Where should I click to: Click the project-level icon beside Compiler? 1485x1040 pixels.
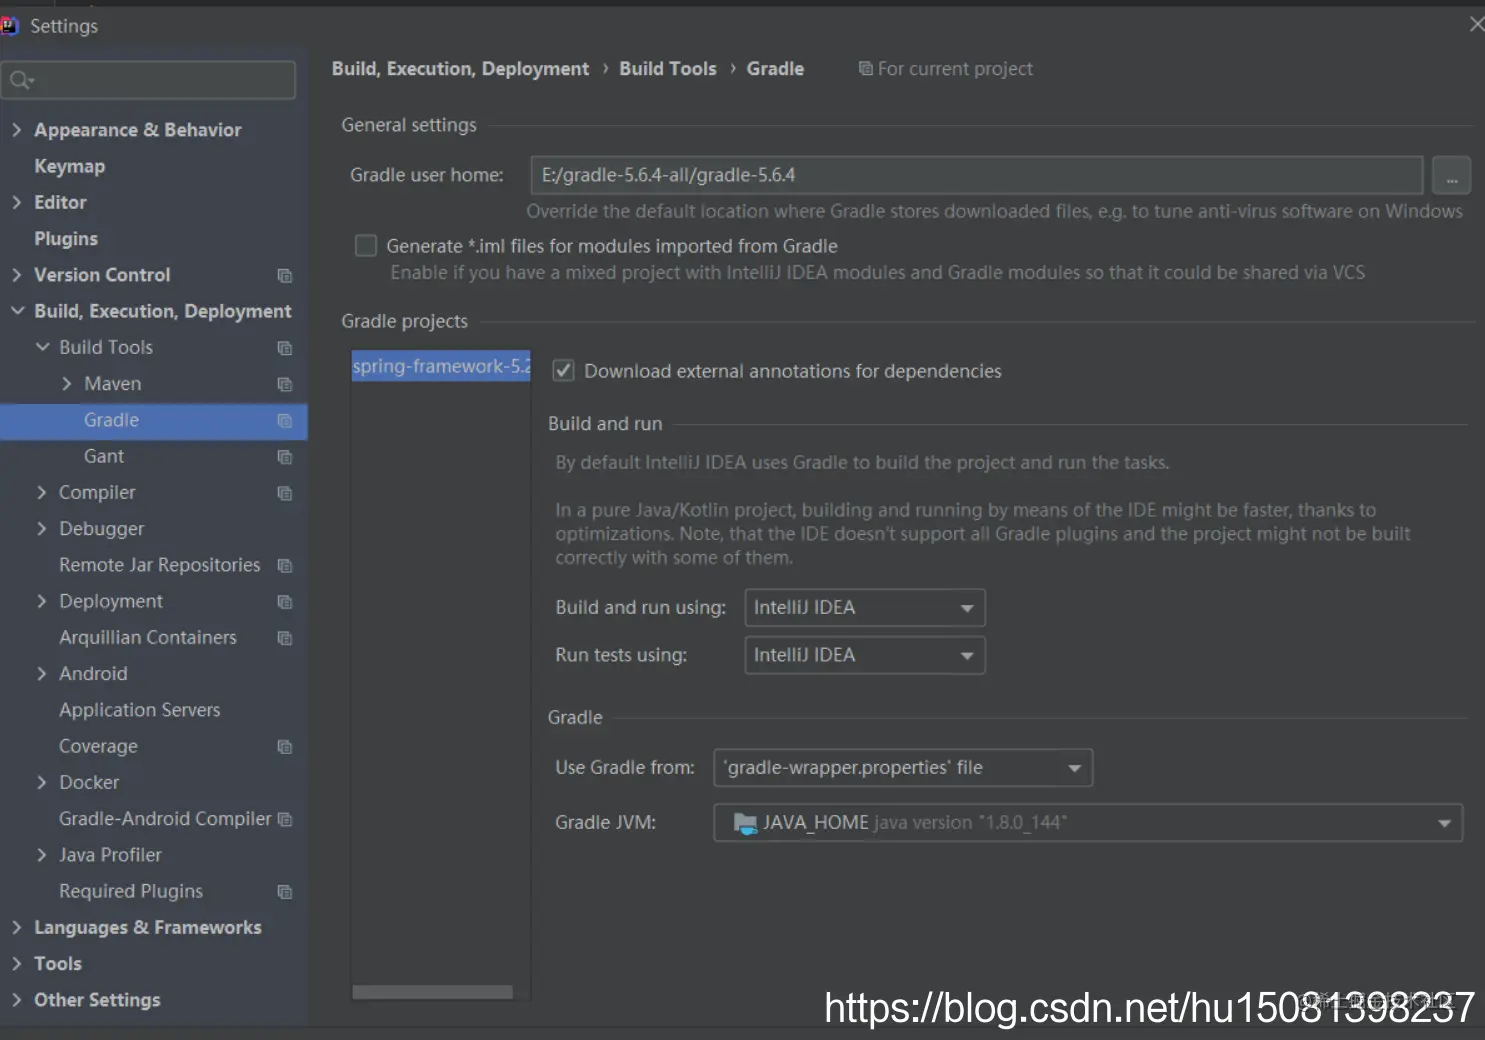[285, 493]
